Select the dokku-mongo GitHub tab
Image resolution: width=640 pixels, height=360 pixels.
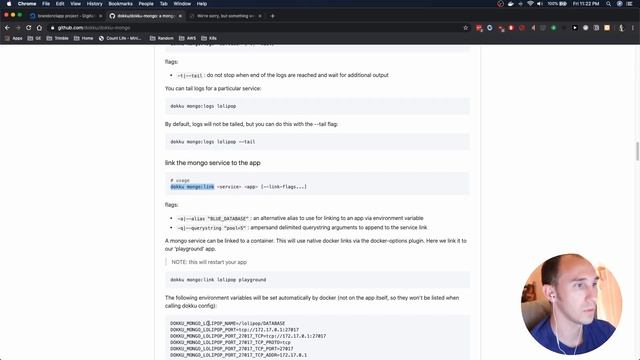tap(145, 16)
